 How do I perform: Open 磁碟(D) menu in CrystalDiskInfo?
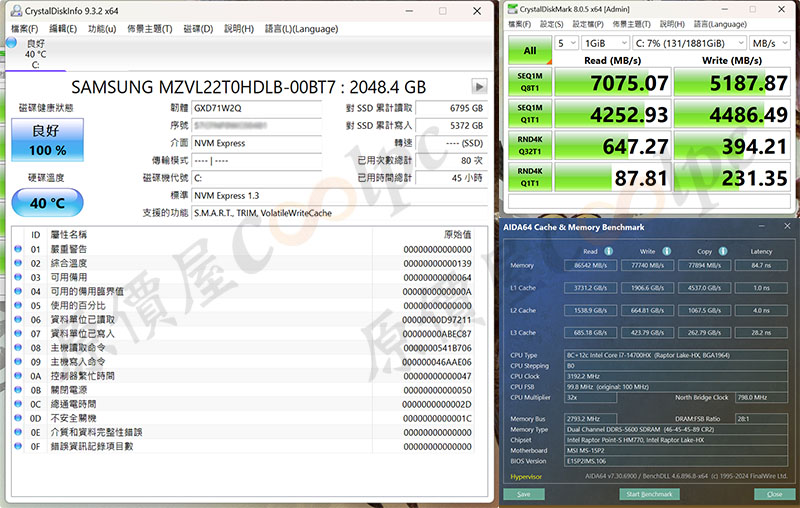pos(198,29)
